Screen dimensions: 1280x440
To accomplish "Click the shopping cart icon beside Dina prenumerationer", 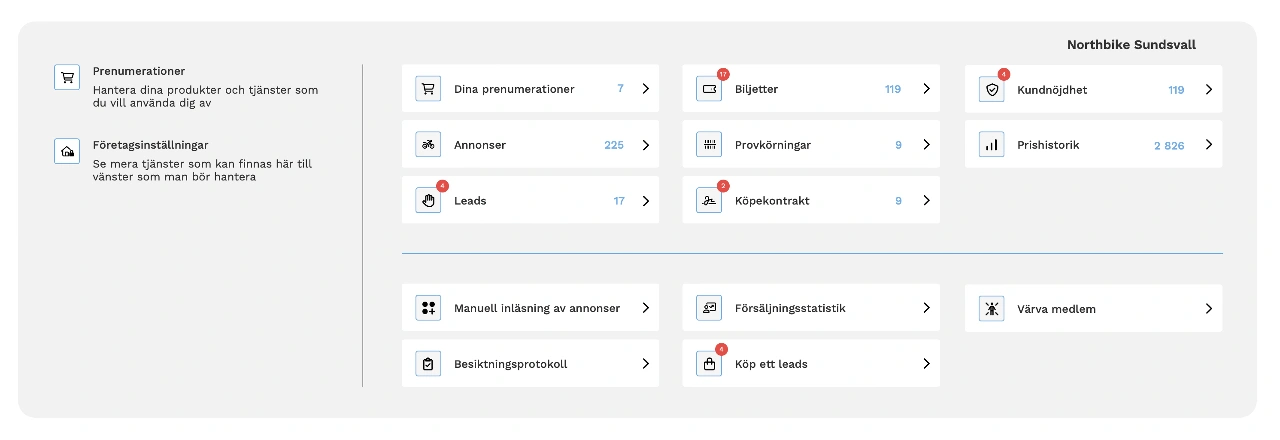I will pyautogui.click(x=428, y=89).
